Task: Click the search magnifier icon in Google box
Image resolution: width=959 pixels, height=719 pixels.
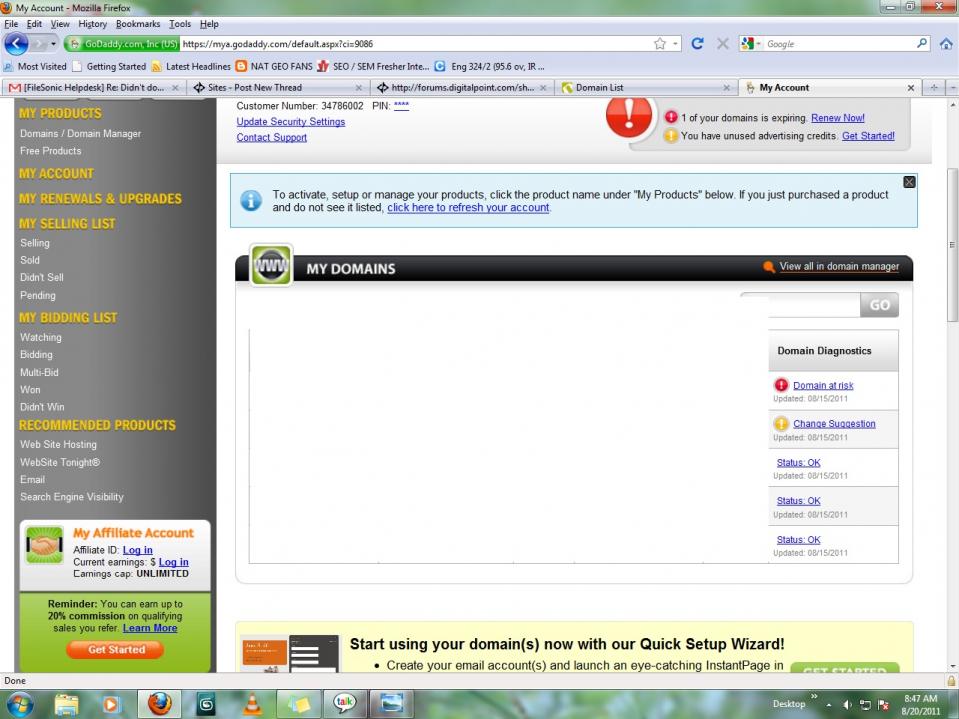Action: 922,43
